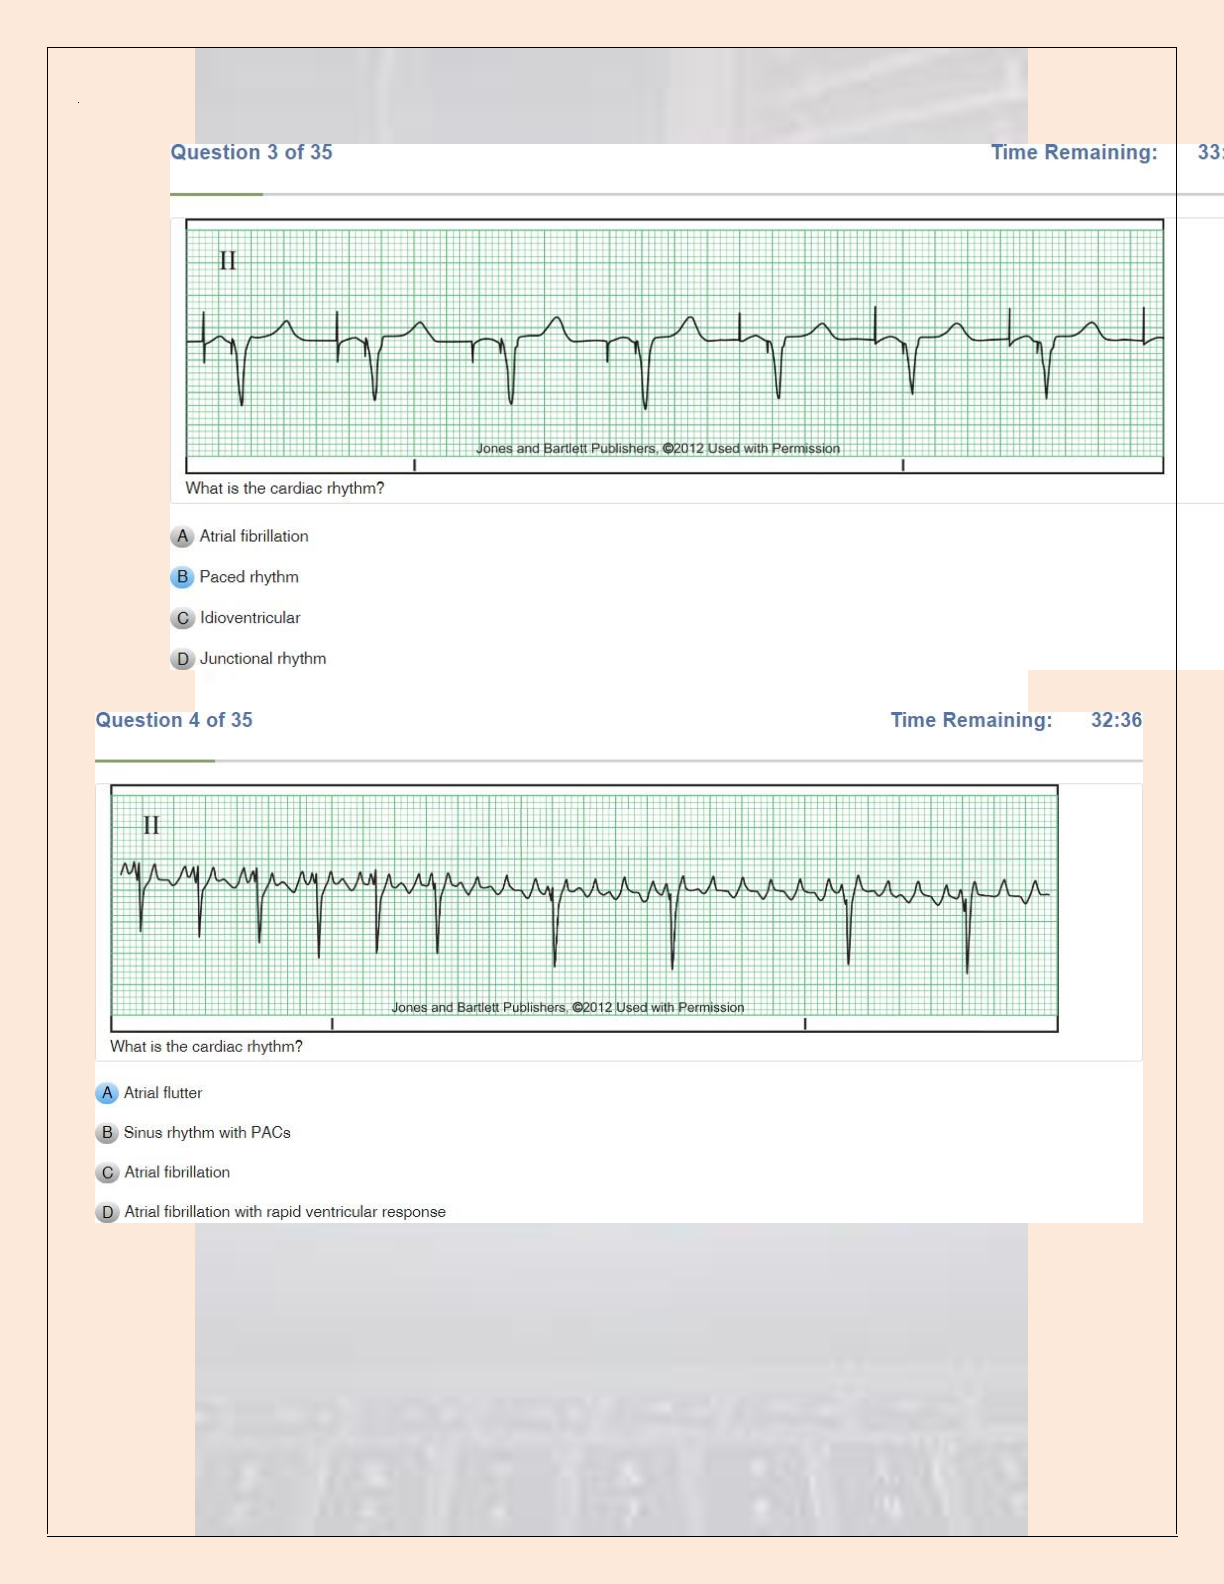Viewport: 1224px width, 1584px height.
Task: Click the lead II label on Question 3 strip
Action: click(228, 260)
